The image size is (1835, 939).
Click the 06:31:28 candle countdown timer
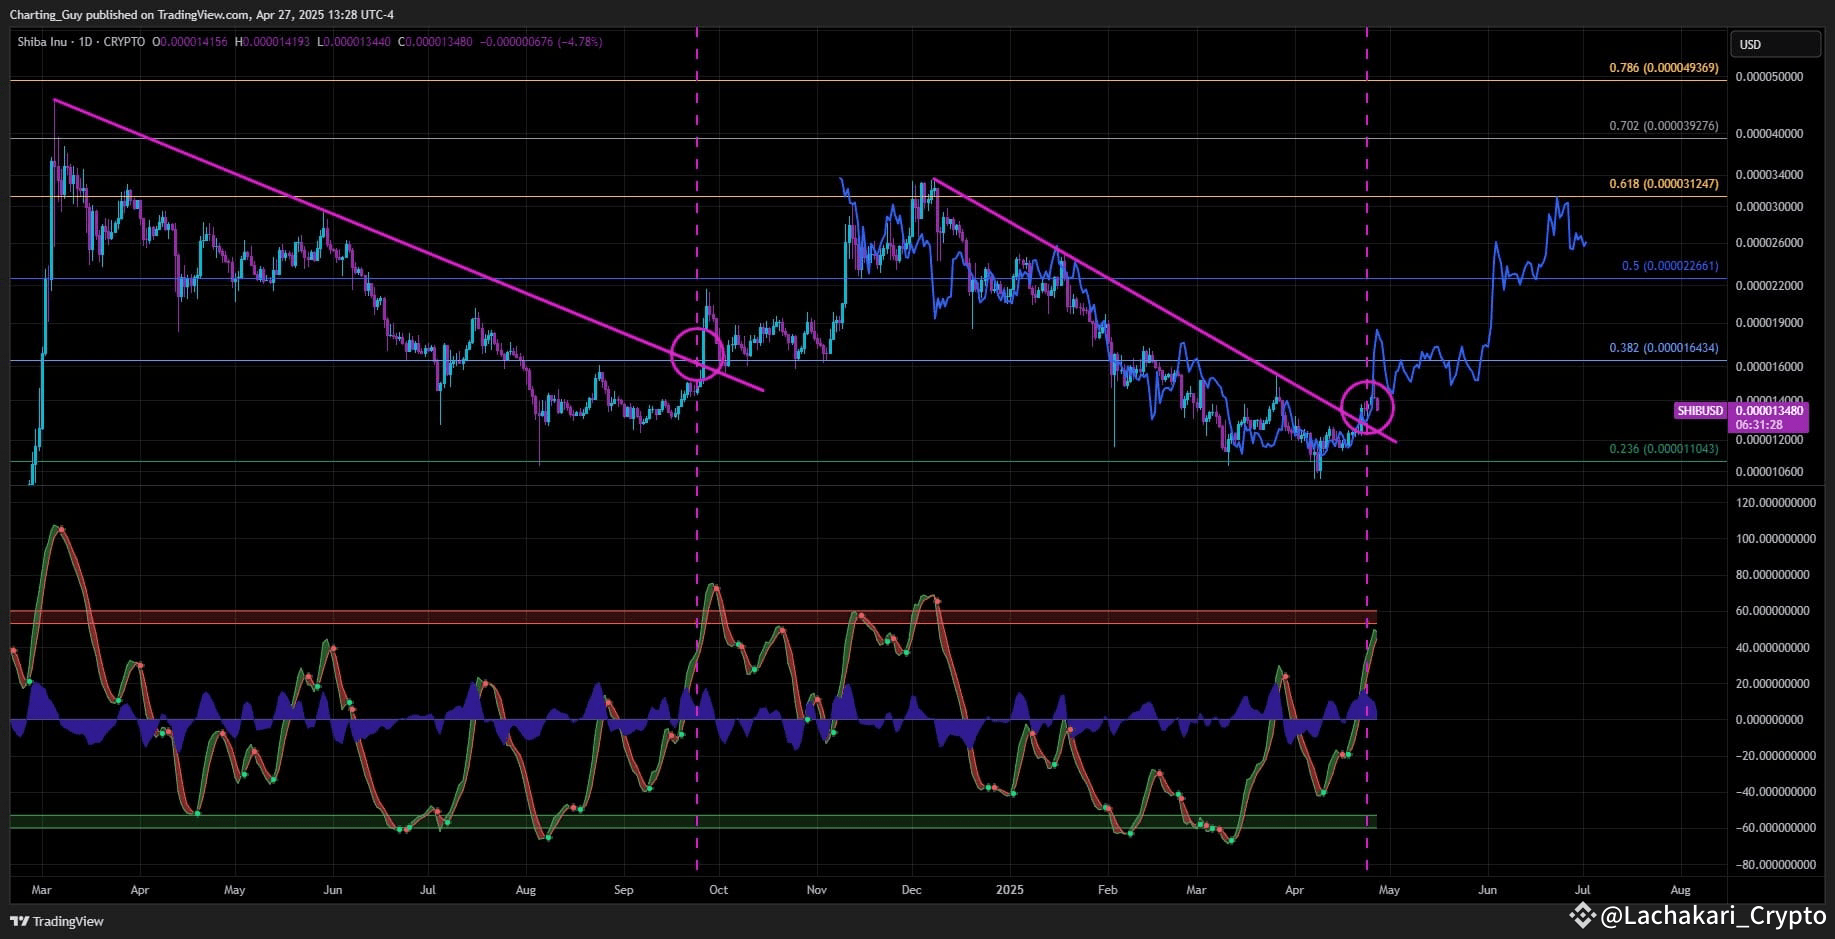1756,425
